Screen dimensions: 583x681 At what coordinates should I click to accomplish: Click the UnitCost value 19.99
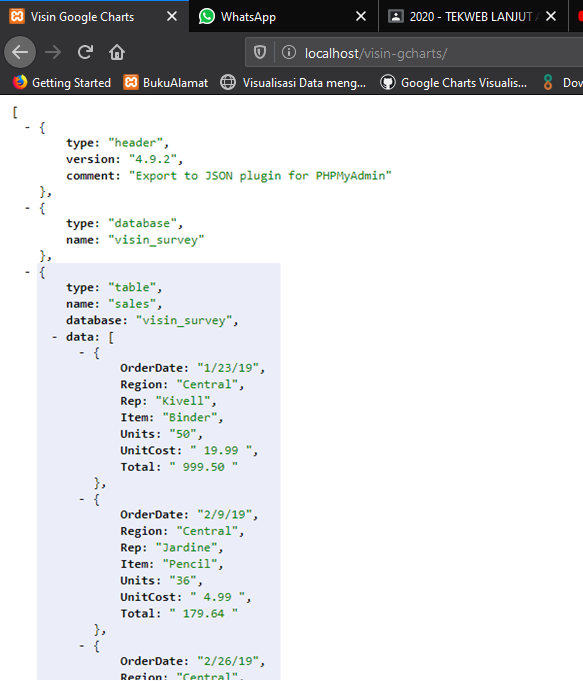pyautogui.click(x=221, y=450)
